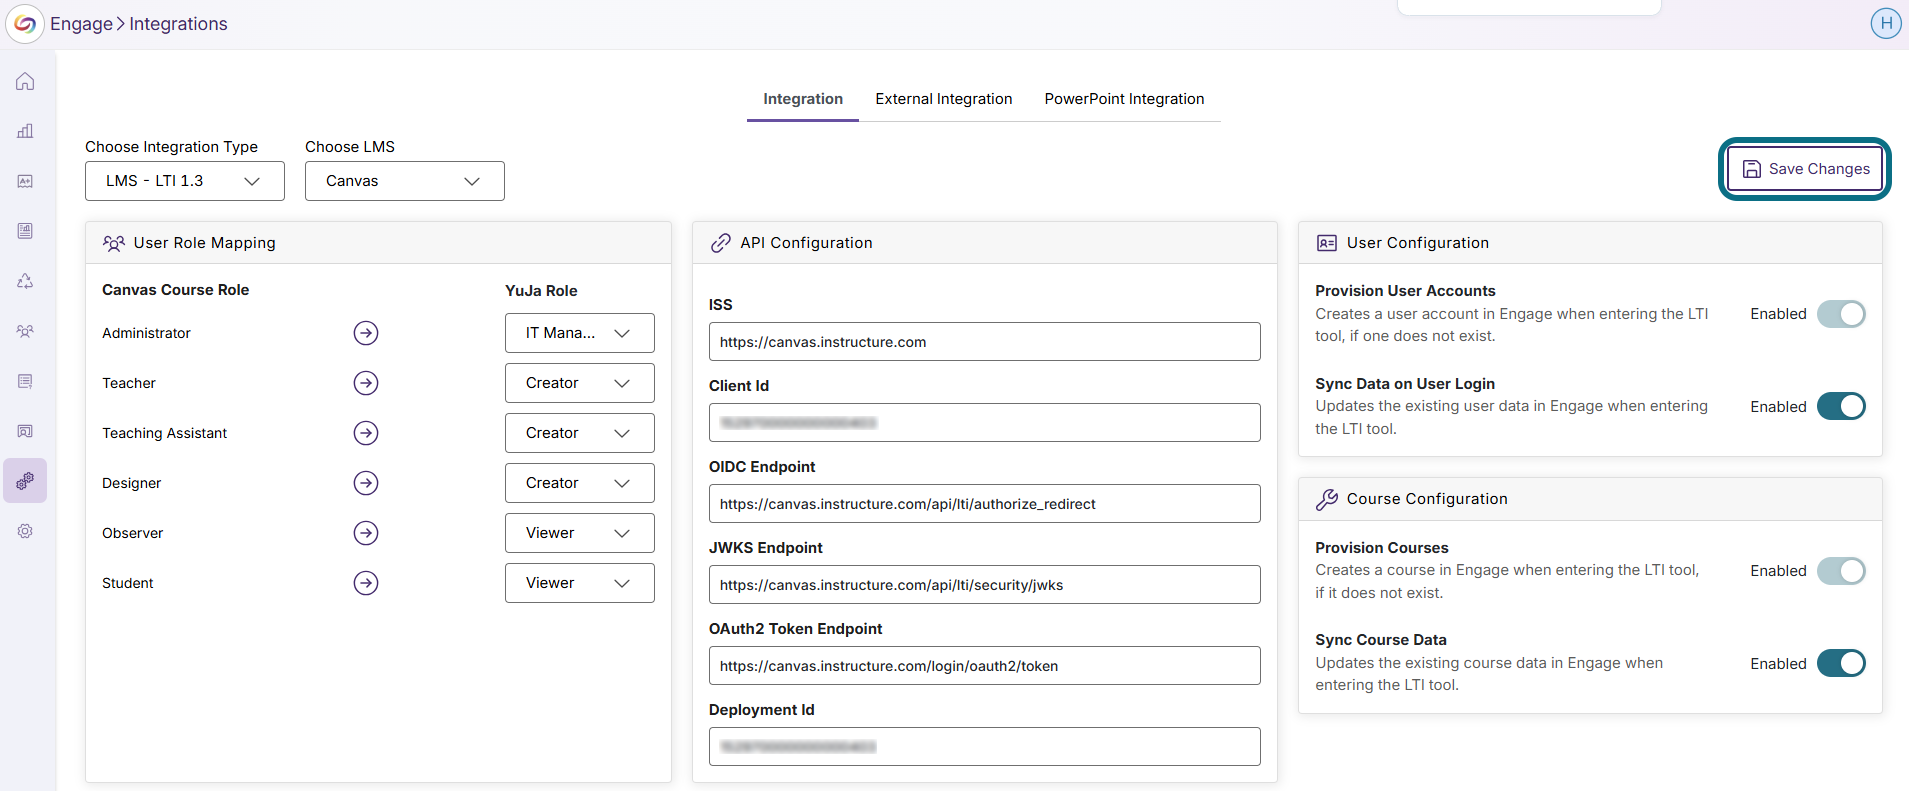Open the Home icon in the sidebar

(x=25, y=81)
